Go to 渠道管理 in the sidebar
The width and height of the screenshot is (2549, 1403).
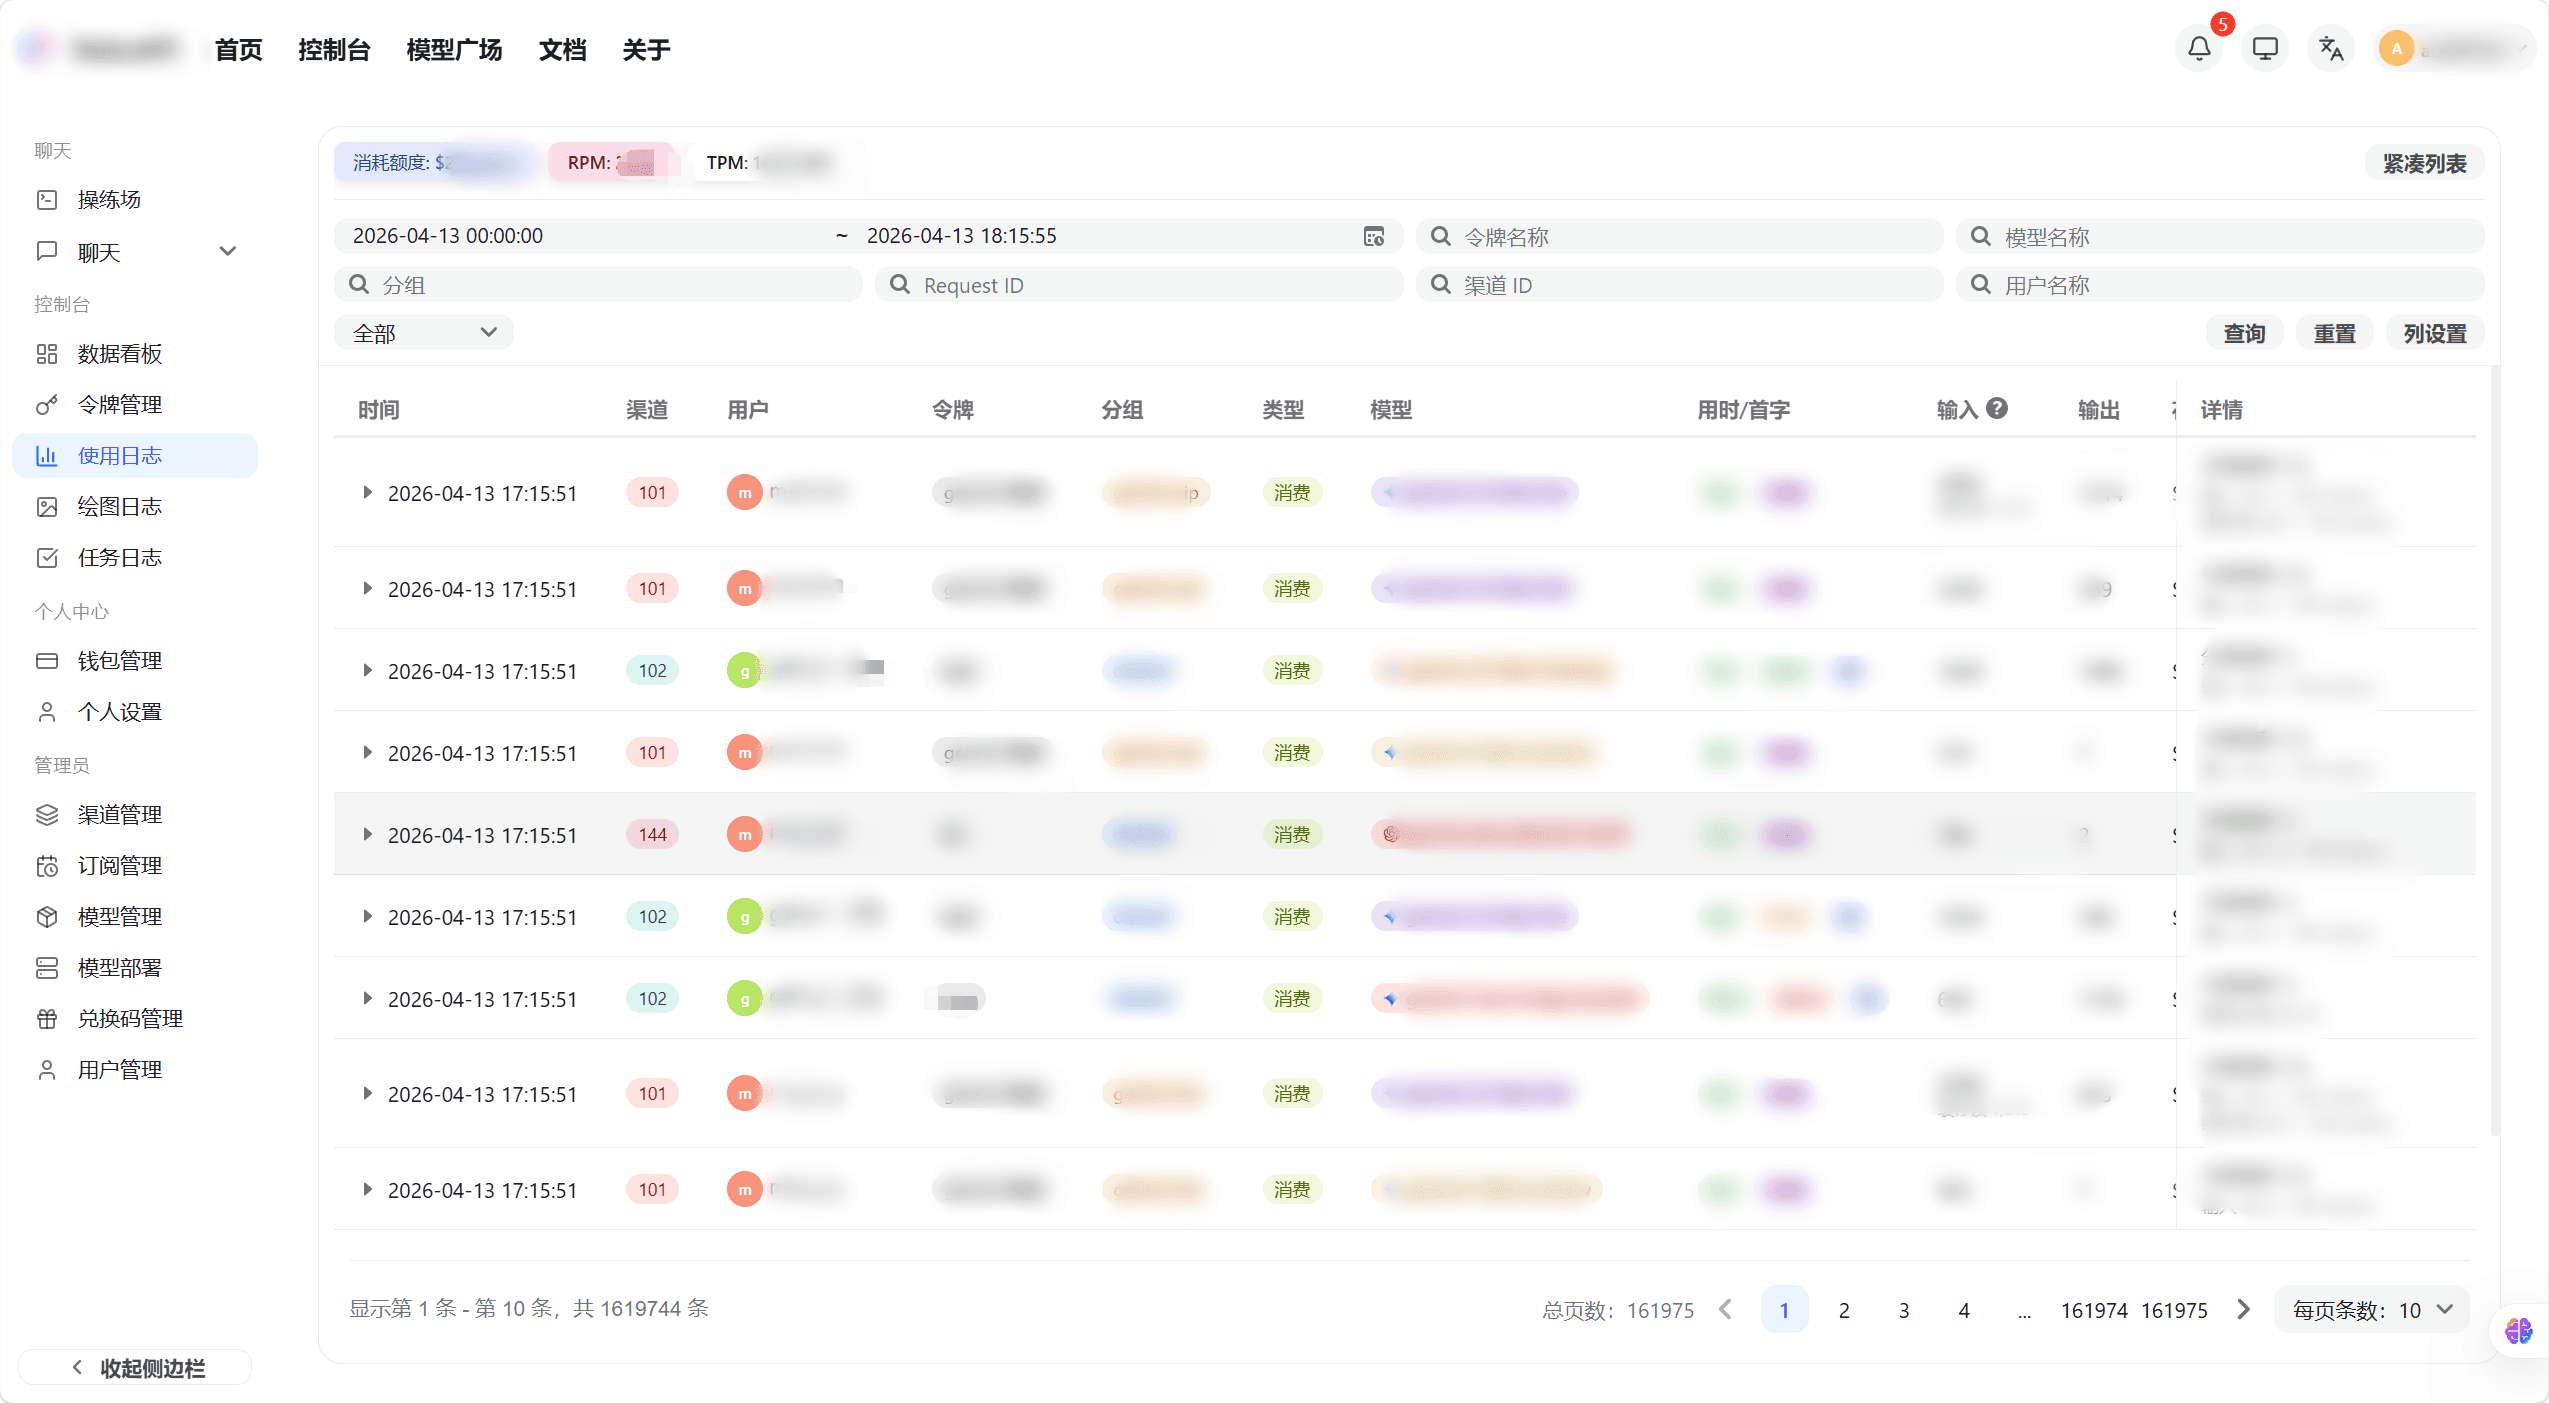click(x=119, y=815)
